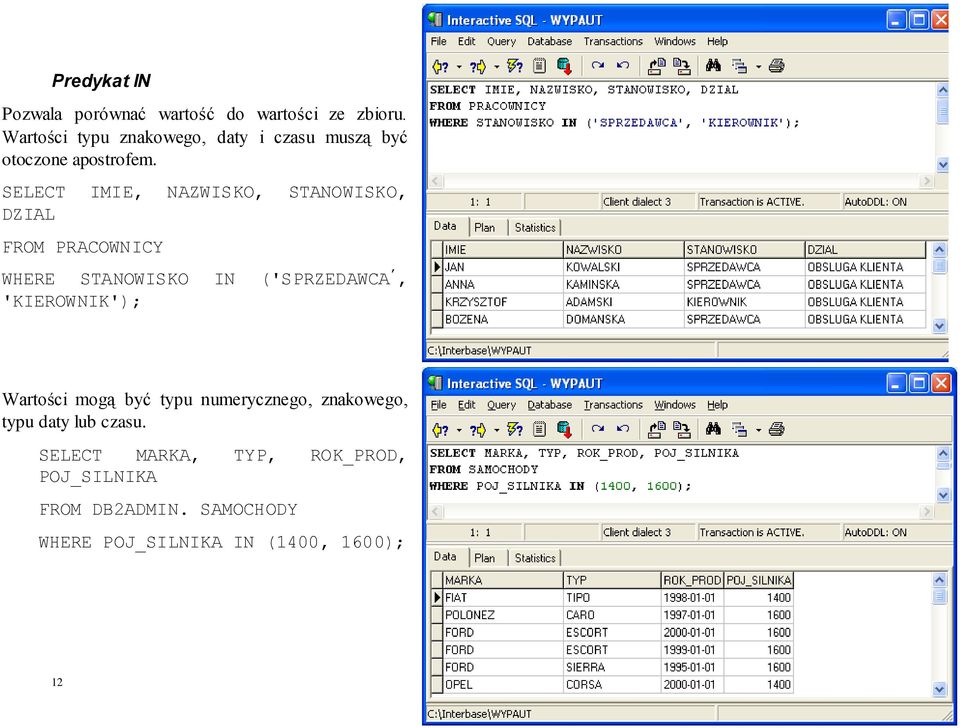960x728 pixels.
Task: Click Load Script icon in the SAMOCHODY window
Action: (x=656, y=430)
